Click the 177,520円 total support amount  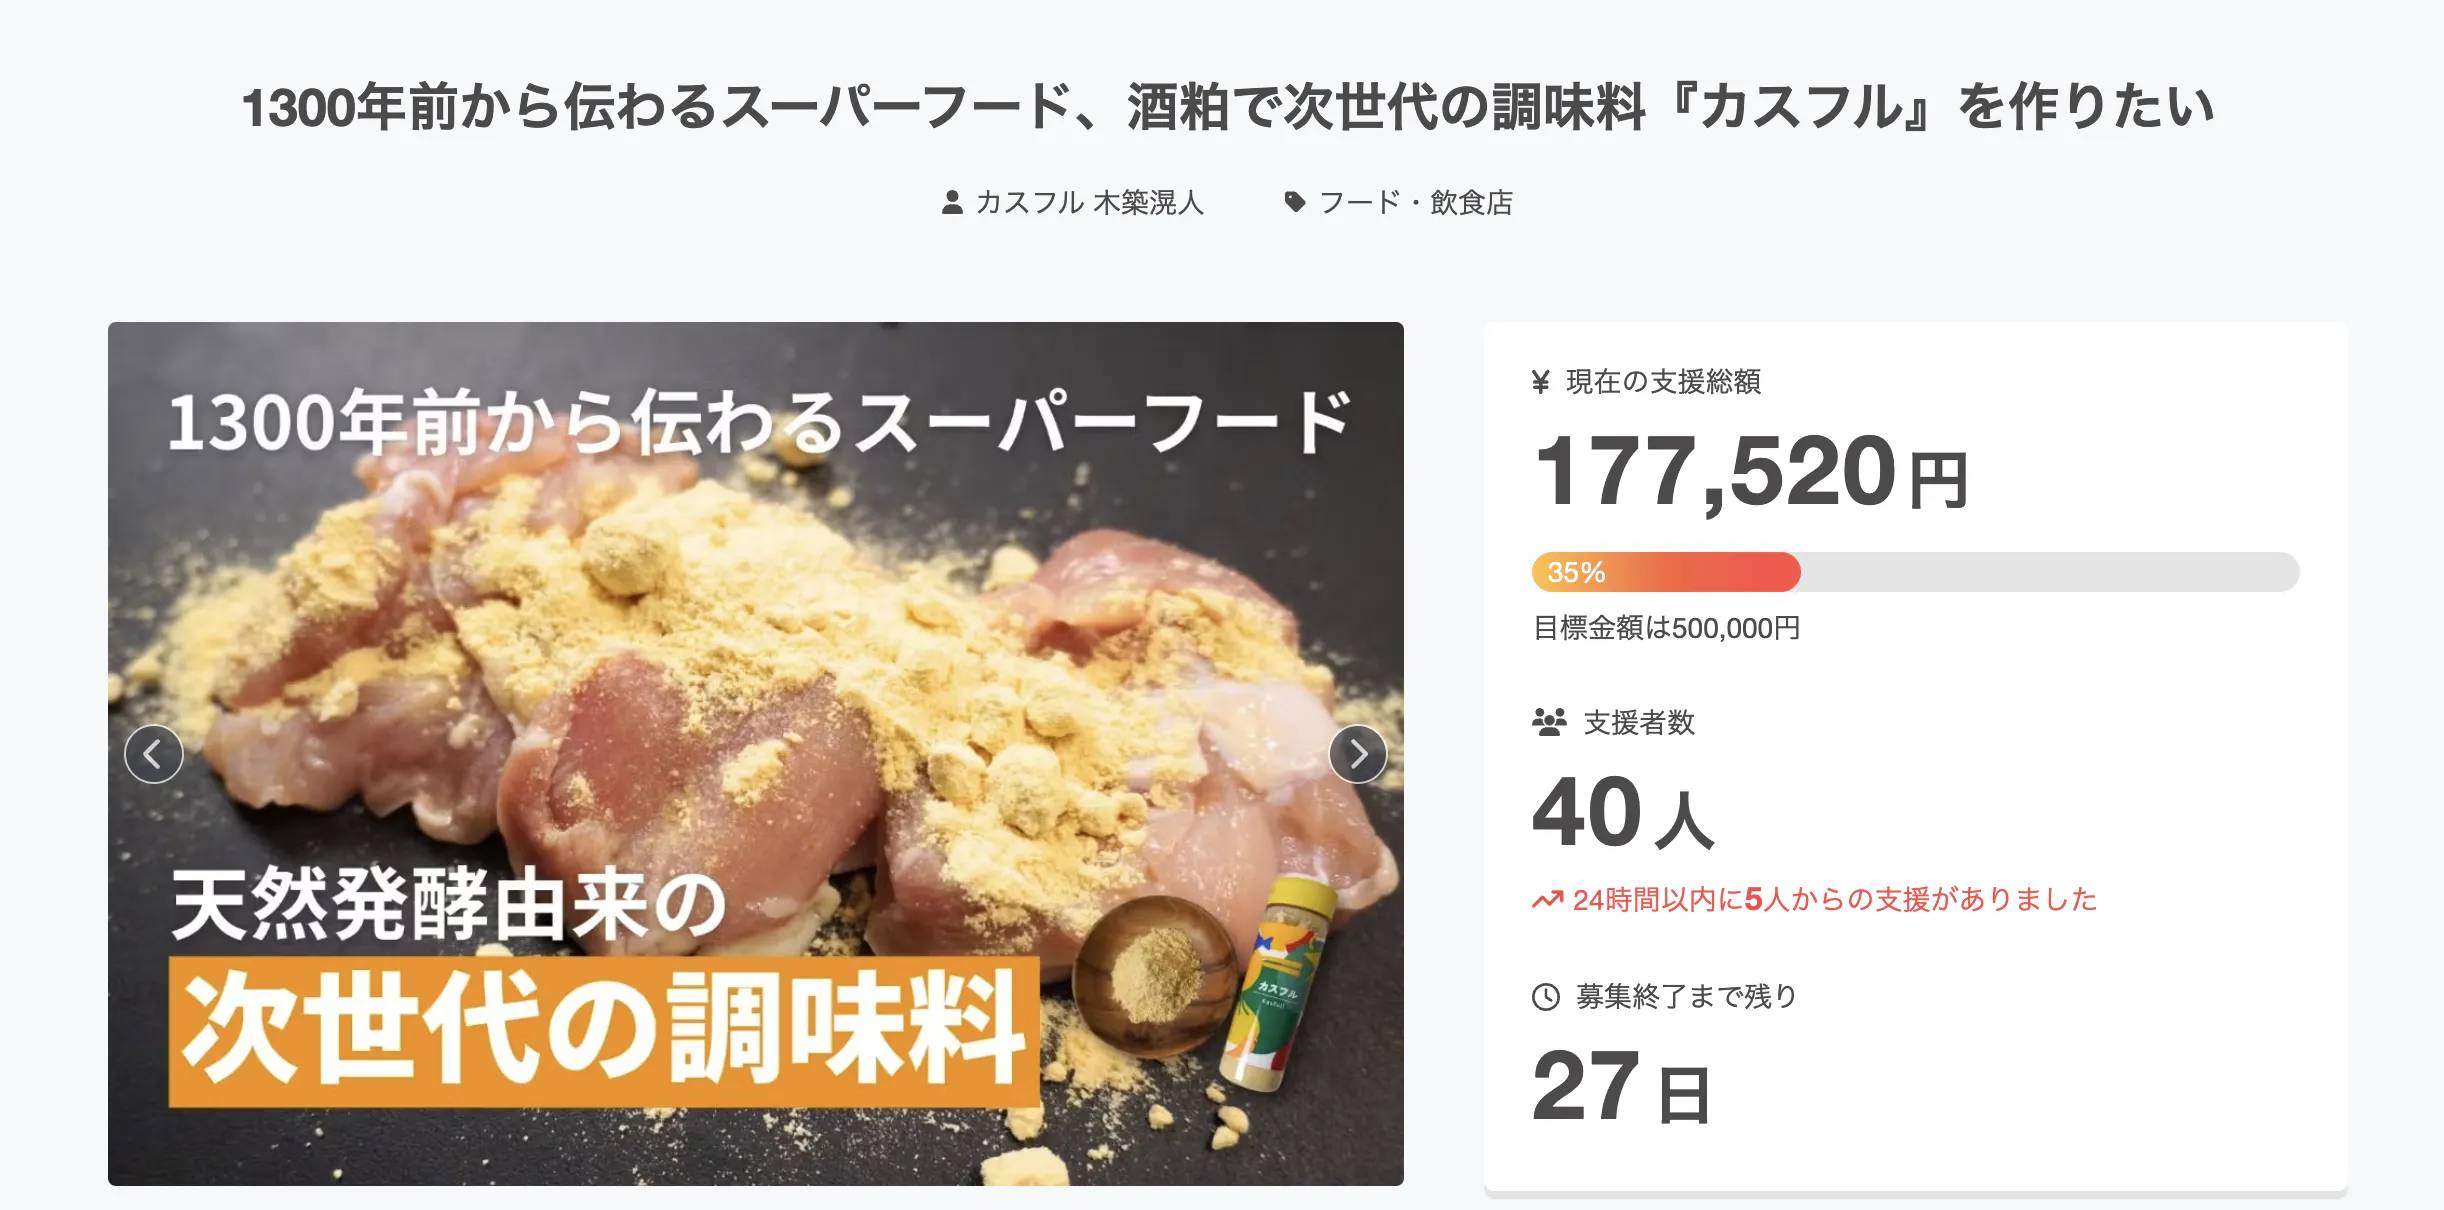1750,472
